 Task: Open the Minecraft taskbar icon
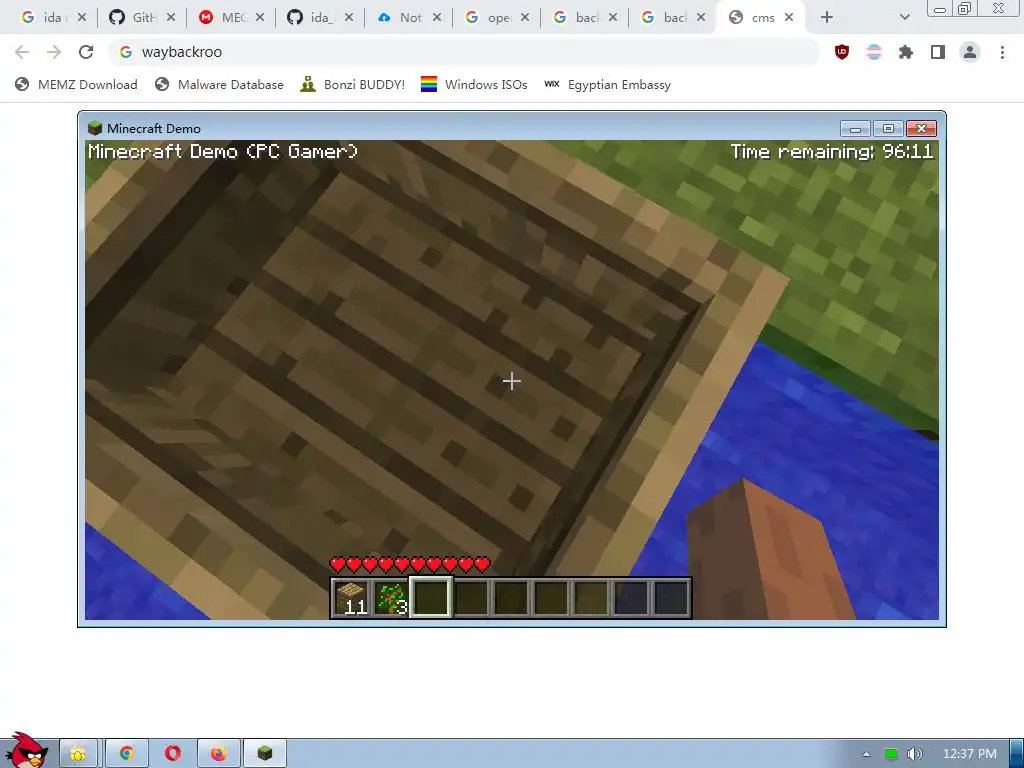point(264,754)
